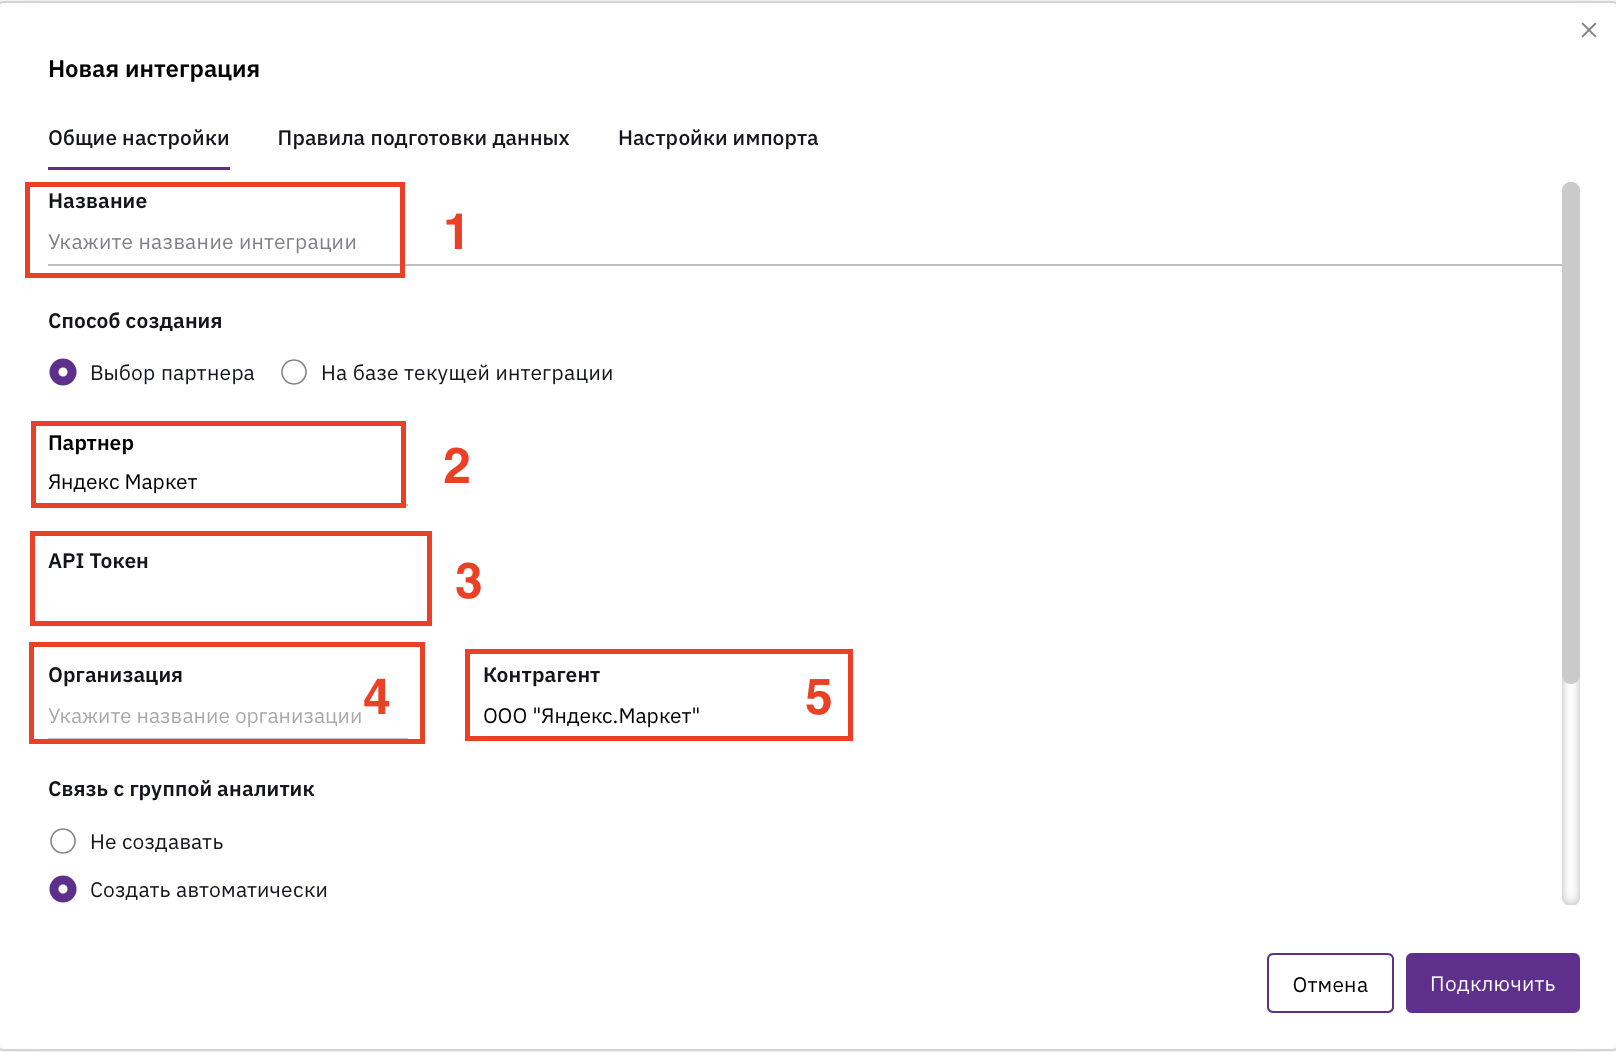Viewport: 1616px width, 1052px height.
Task: Click the Создать автоматически label text
Action: (209, 890)
